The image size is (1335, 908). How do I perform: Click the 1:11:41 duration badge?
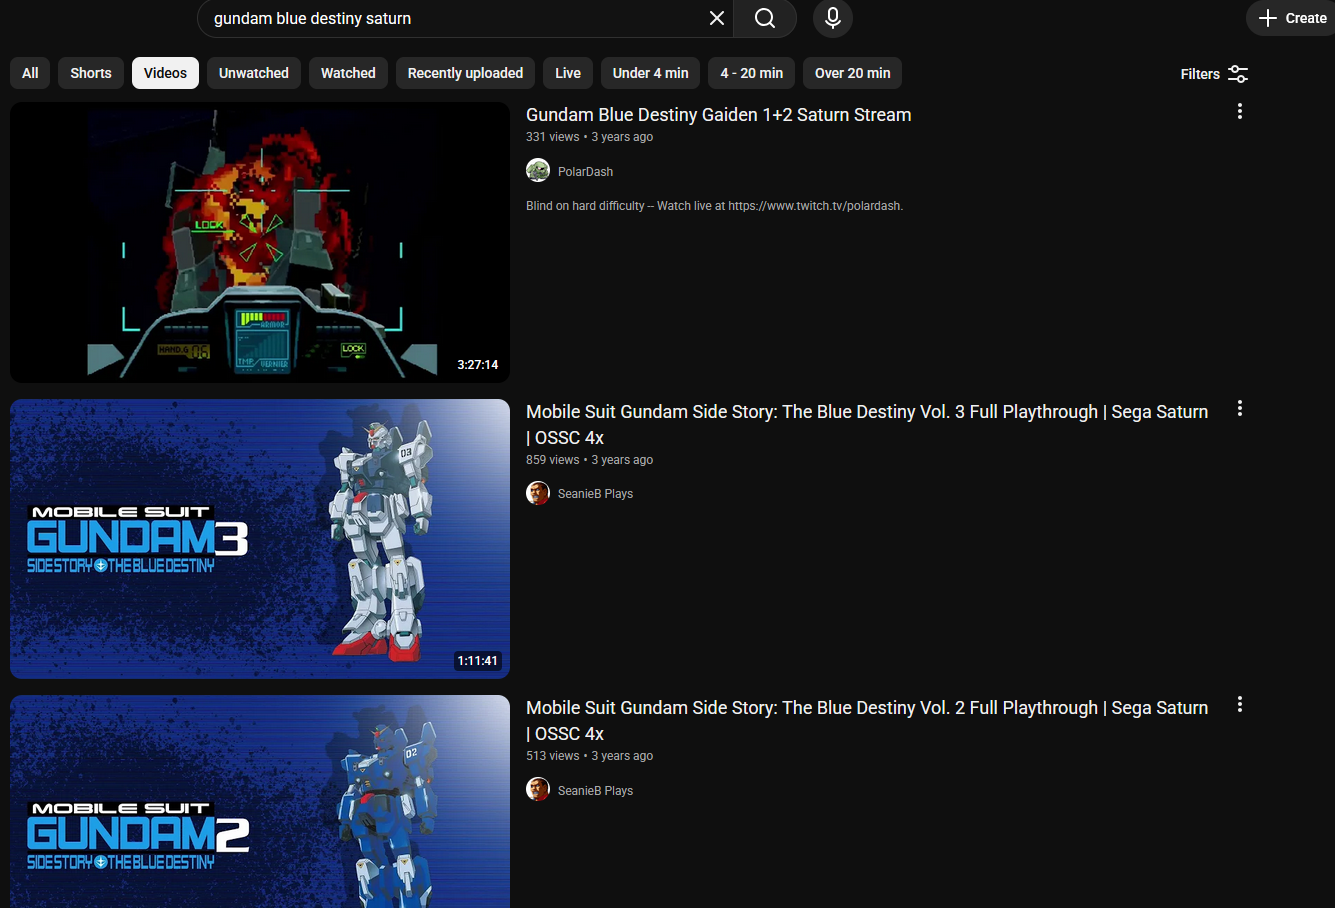tap(478, 661)
